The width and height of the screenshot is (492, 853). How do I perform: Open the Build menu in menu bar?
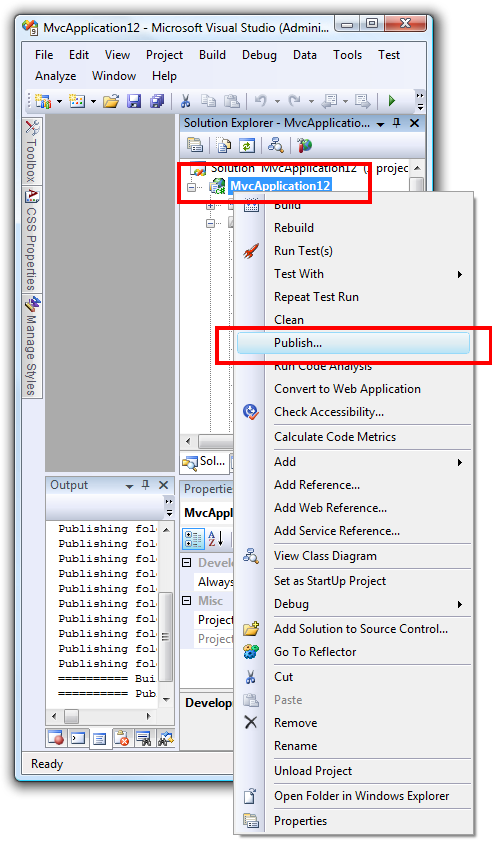(212, 55)
